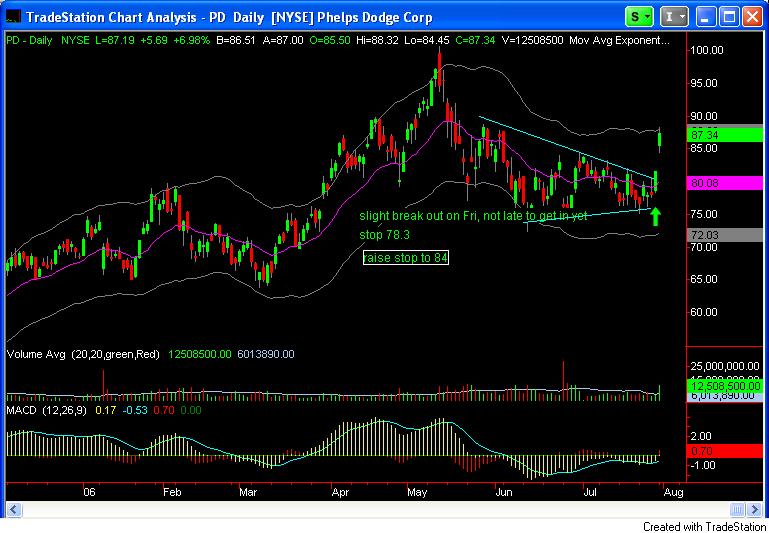Open the green S symbol-link dropdown button
Screen dimensions: 769x533
click(640, 17)
